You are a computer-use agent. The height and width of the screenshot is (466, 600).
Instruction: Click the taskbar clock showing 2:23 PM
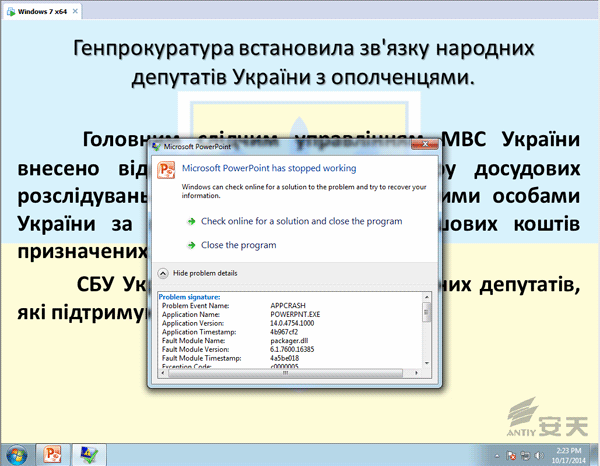pyautogui.click(x=569, y=455)
